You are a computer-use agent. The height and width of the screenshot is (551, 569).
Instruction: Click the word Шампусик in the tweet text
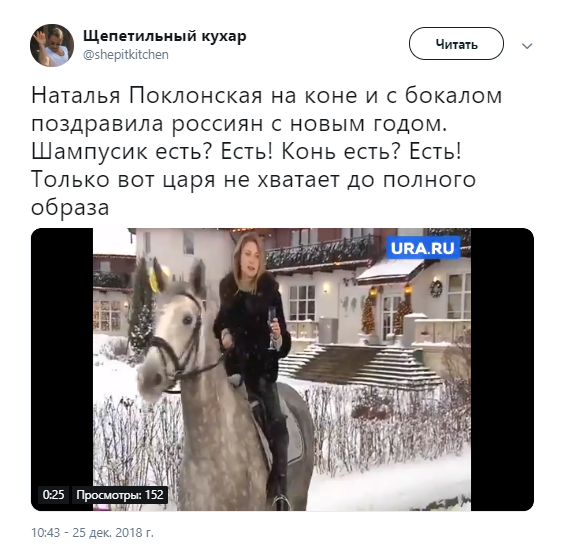coord(89,152)
